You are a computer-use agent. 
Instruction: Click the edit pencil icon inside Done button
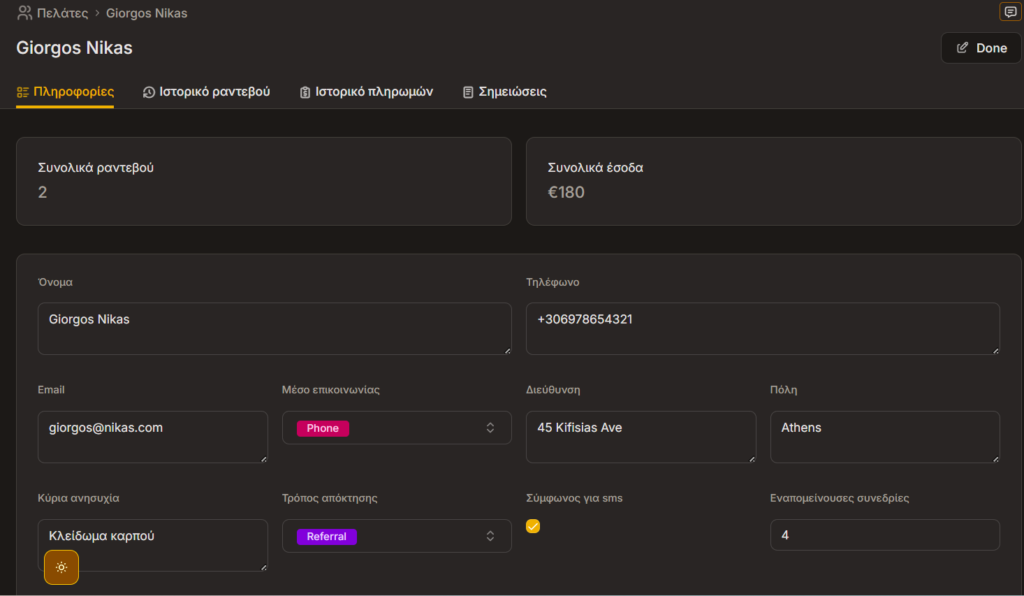coord(963,47)
